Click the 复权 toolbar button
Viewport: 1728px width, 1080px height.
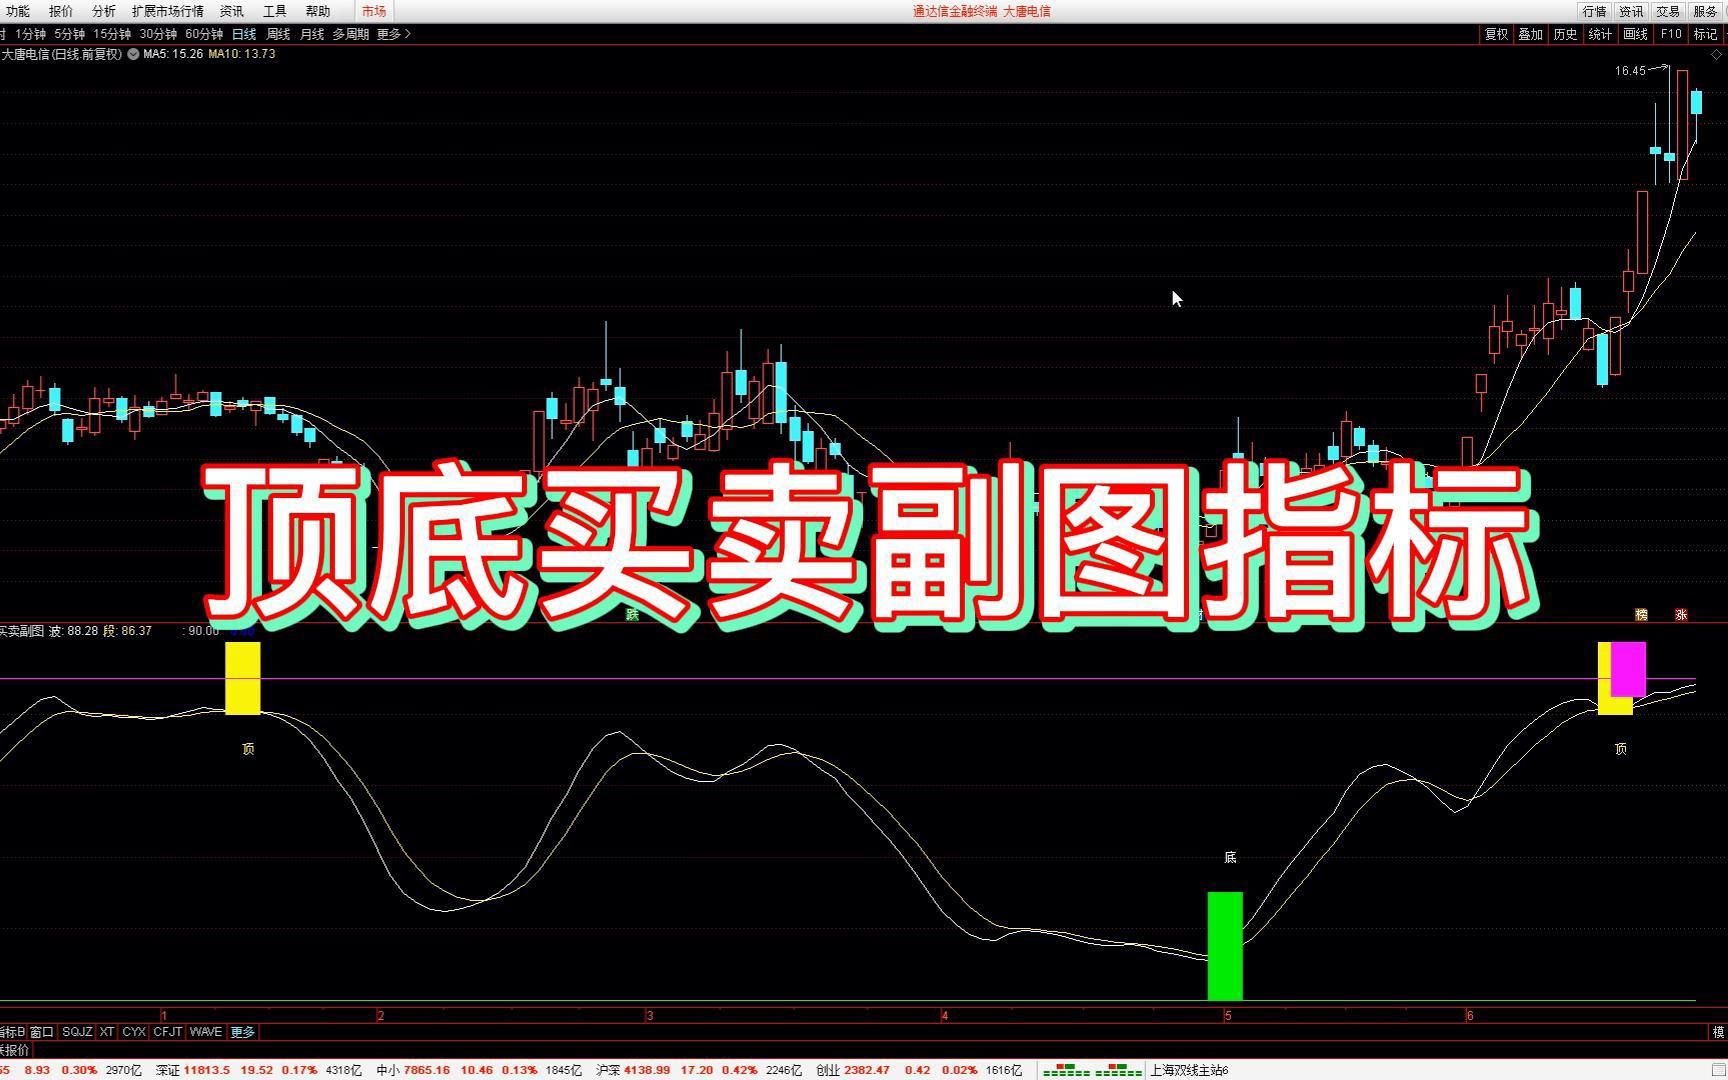(x=1496, y=34)
